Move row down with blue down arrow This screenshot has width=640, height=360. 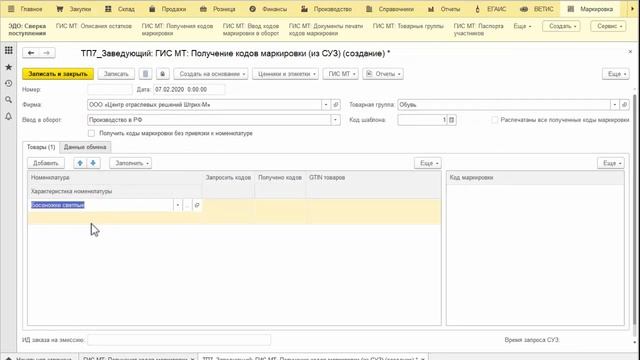click(93, 163)
